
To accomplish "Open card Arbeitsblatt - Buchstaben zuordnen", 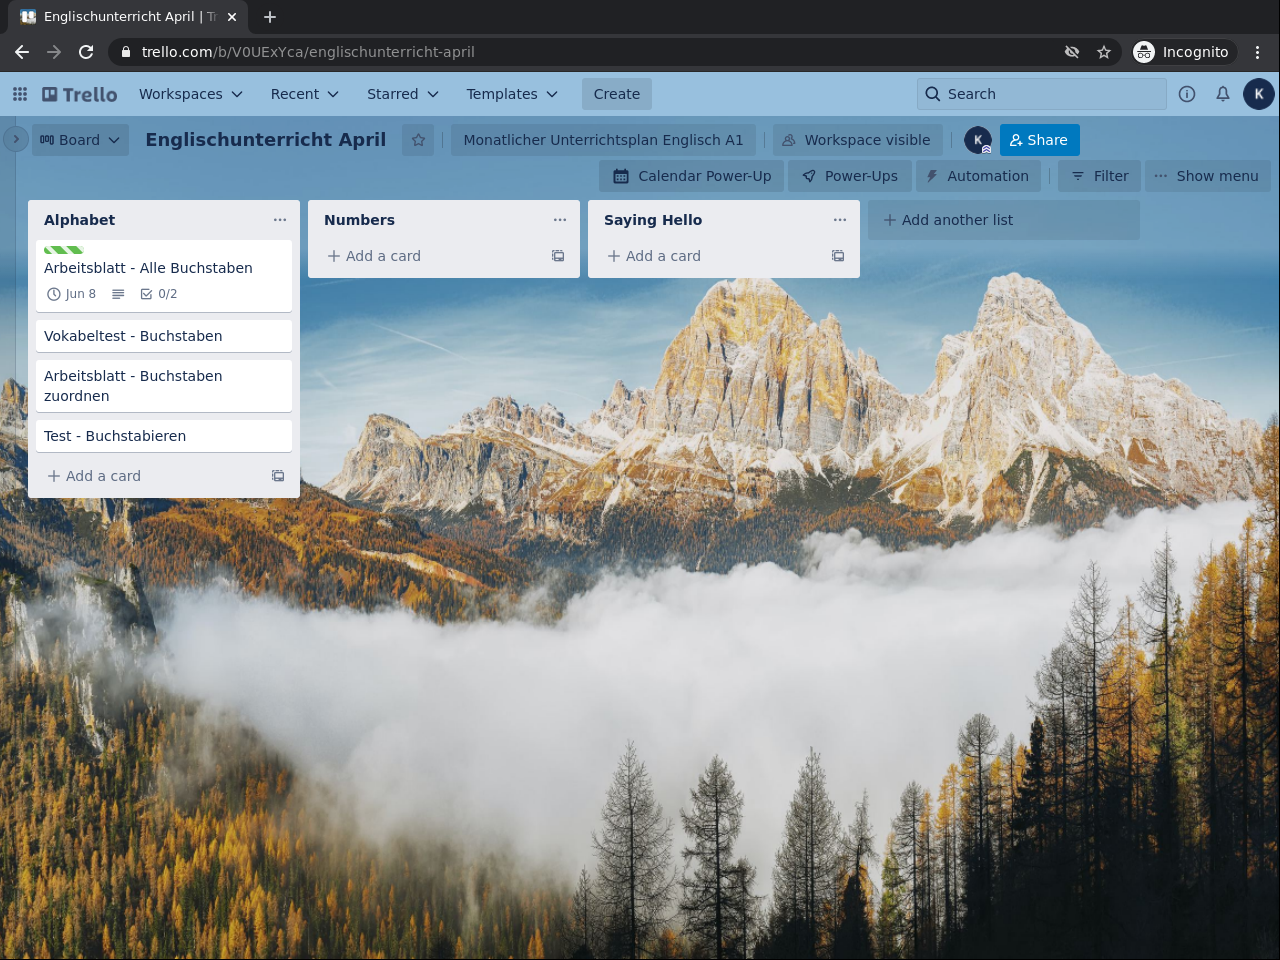I will [164, 386].
